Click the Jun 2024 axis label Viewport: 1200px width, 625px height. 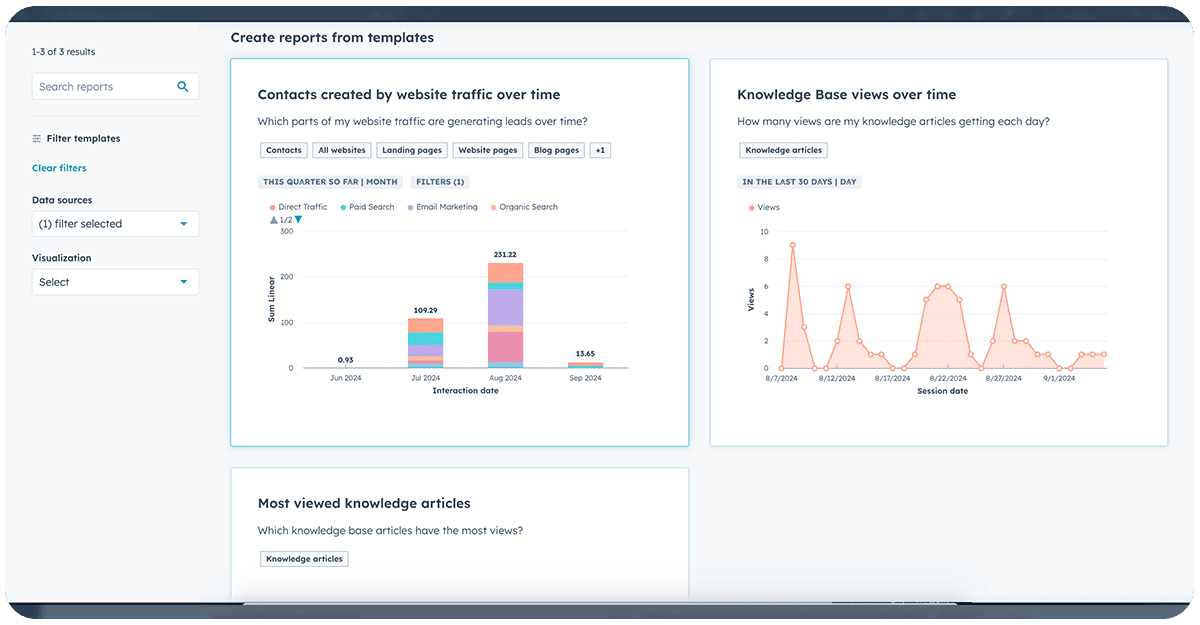[345, 378]
